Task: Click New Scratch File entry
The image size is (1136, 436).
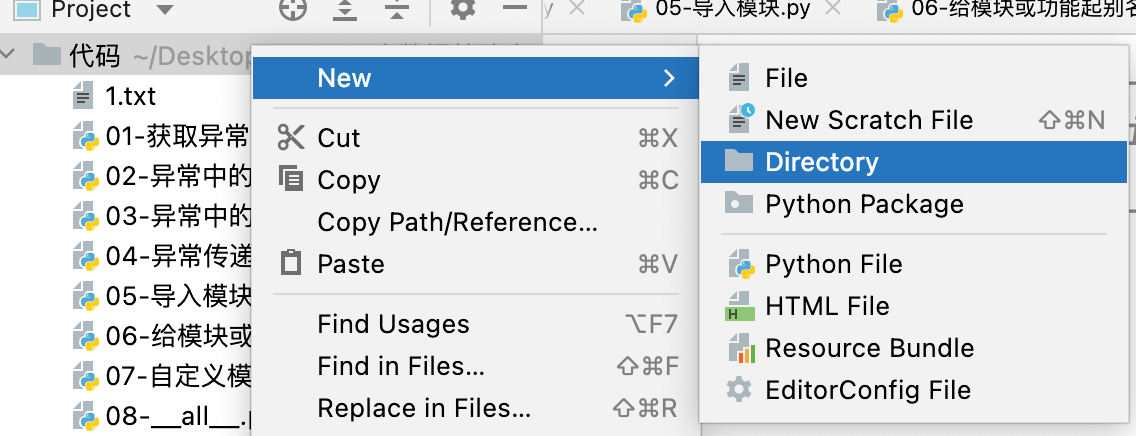Action: [868, 120]
